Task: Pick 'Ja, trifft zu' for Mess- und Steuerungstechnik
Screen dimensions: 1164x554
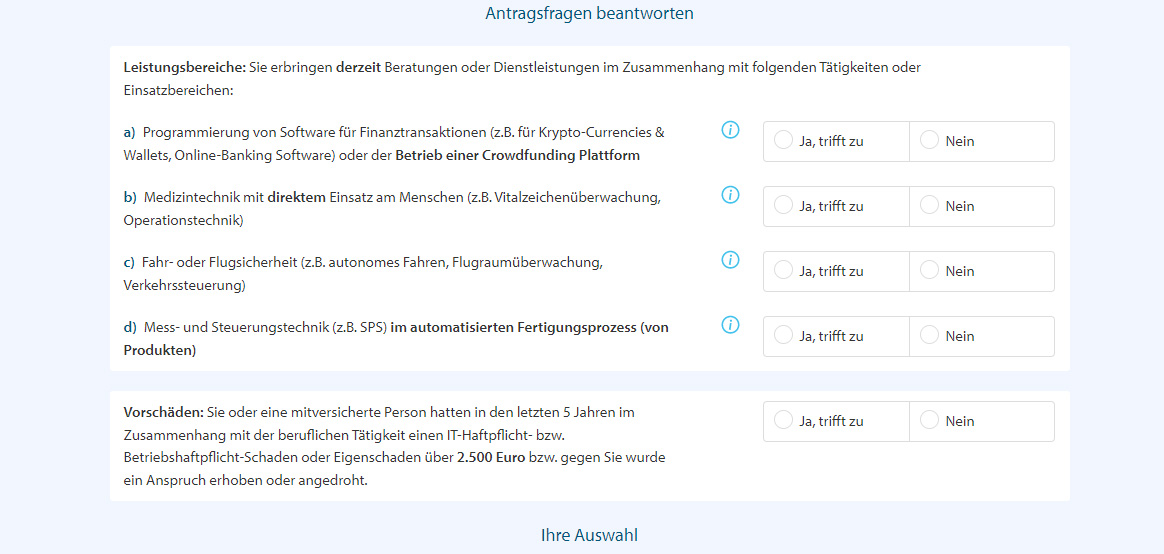Action: 836,336
